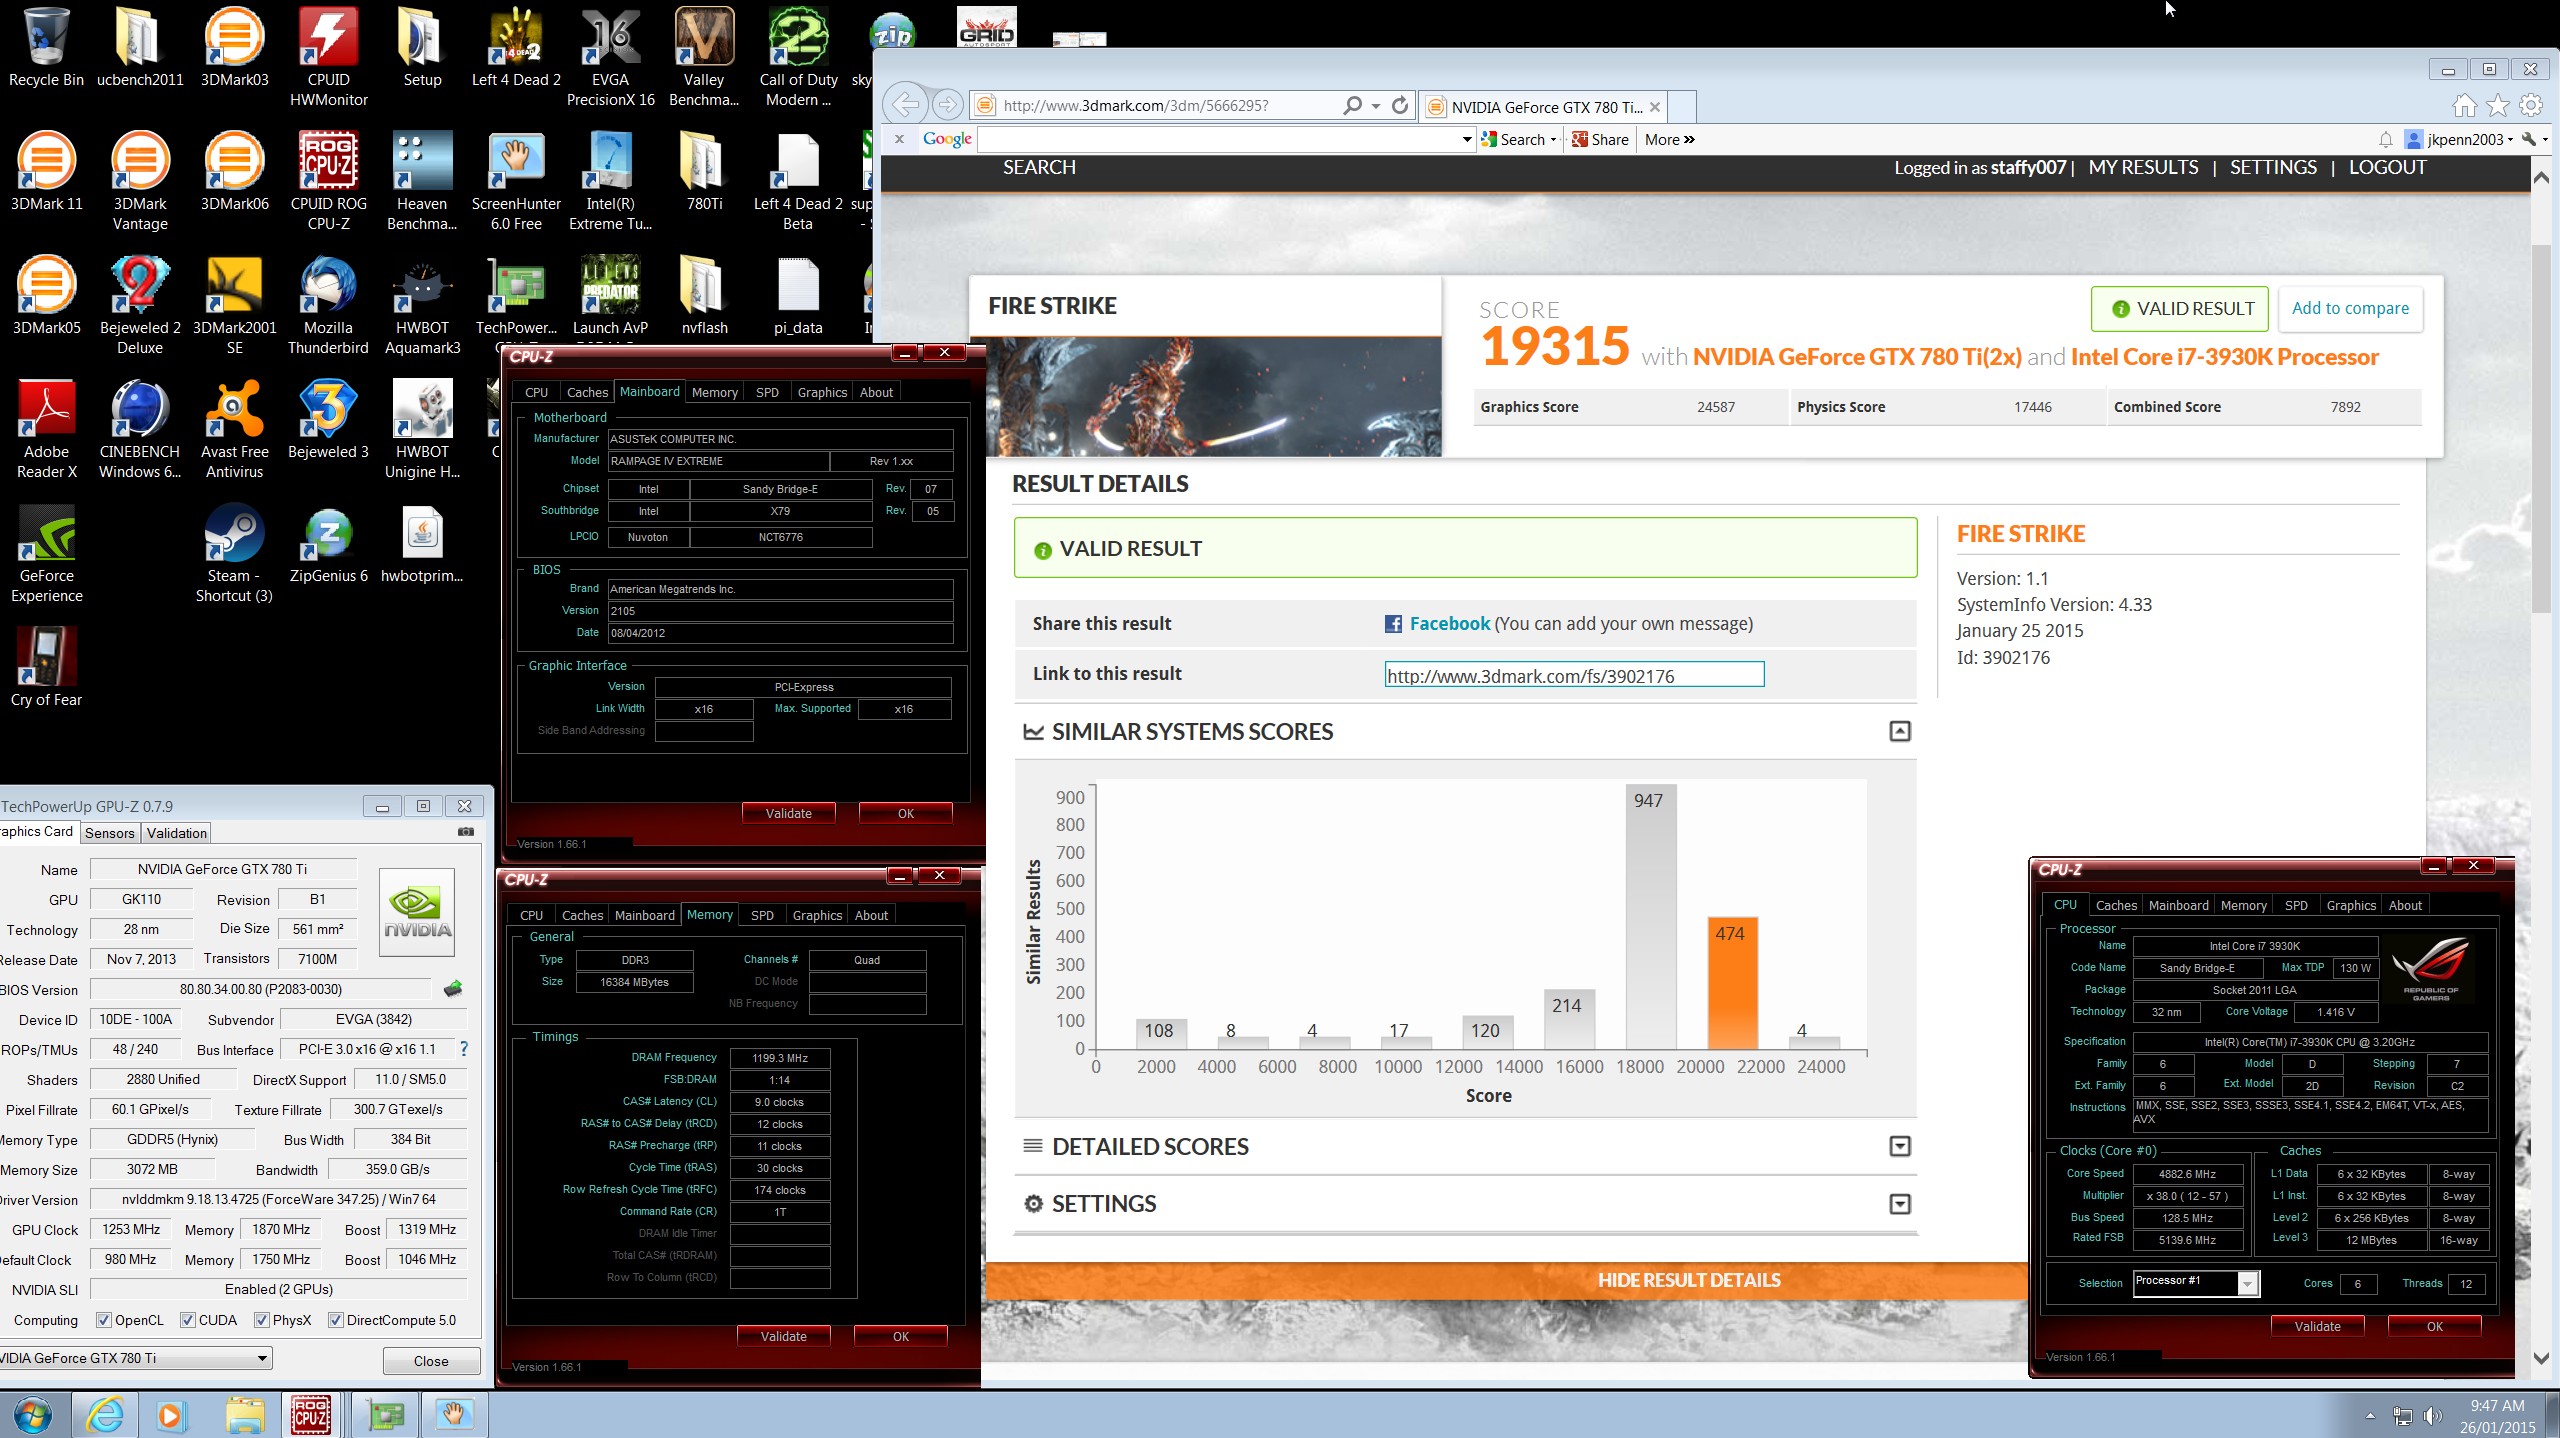Viewport: 2560px width, 1438px height.
Task: Open Valley Benchmark desktop icon
Action: [x=703, y=57]
